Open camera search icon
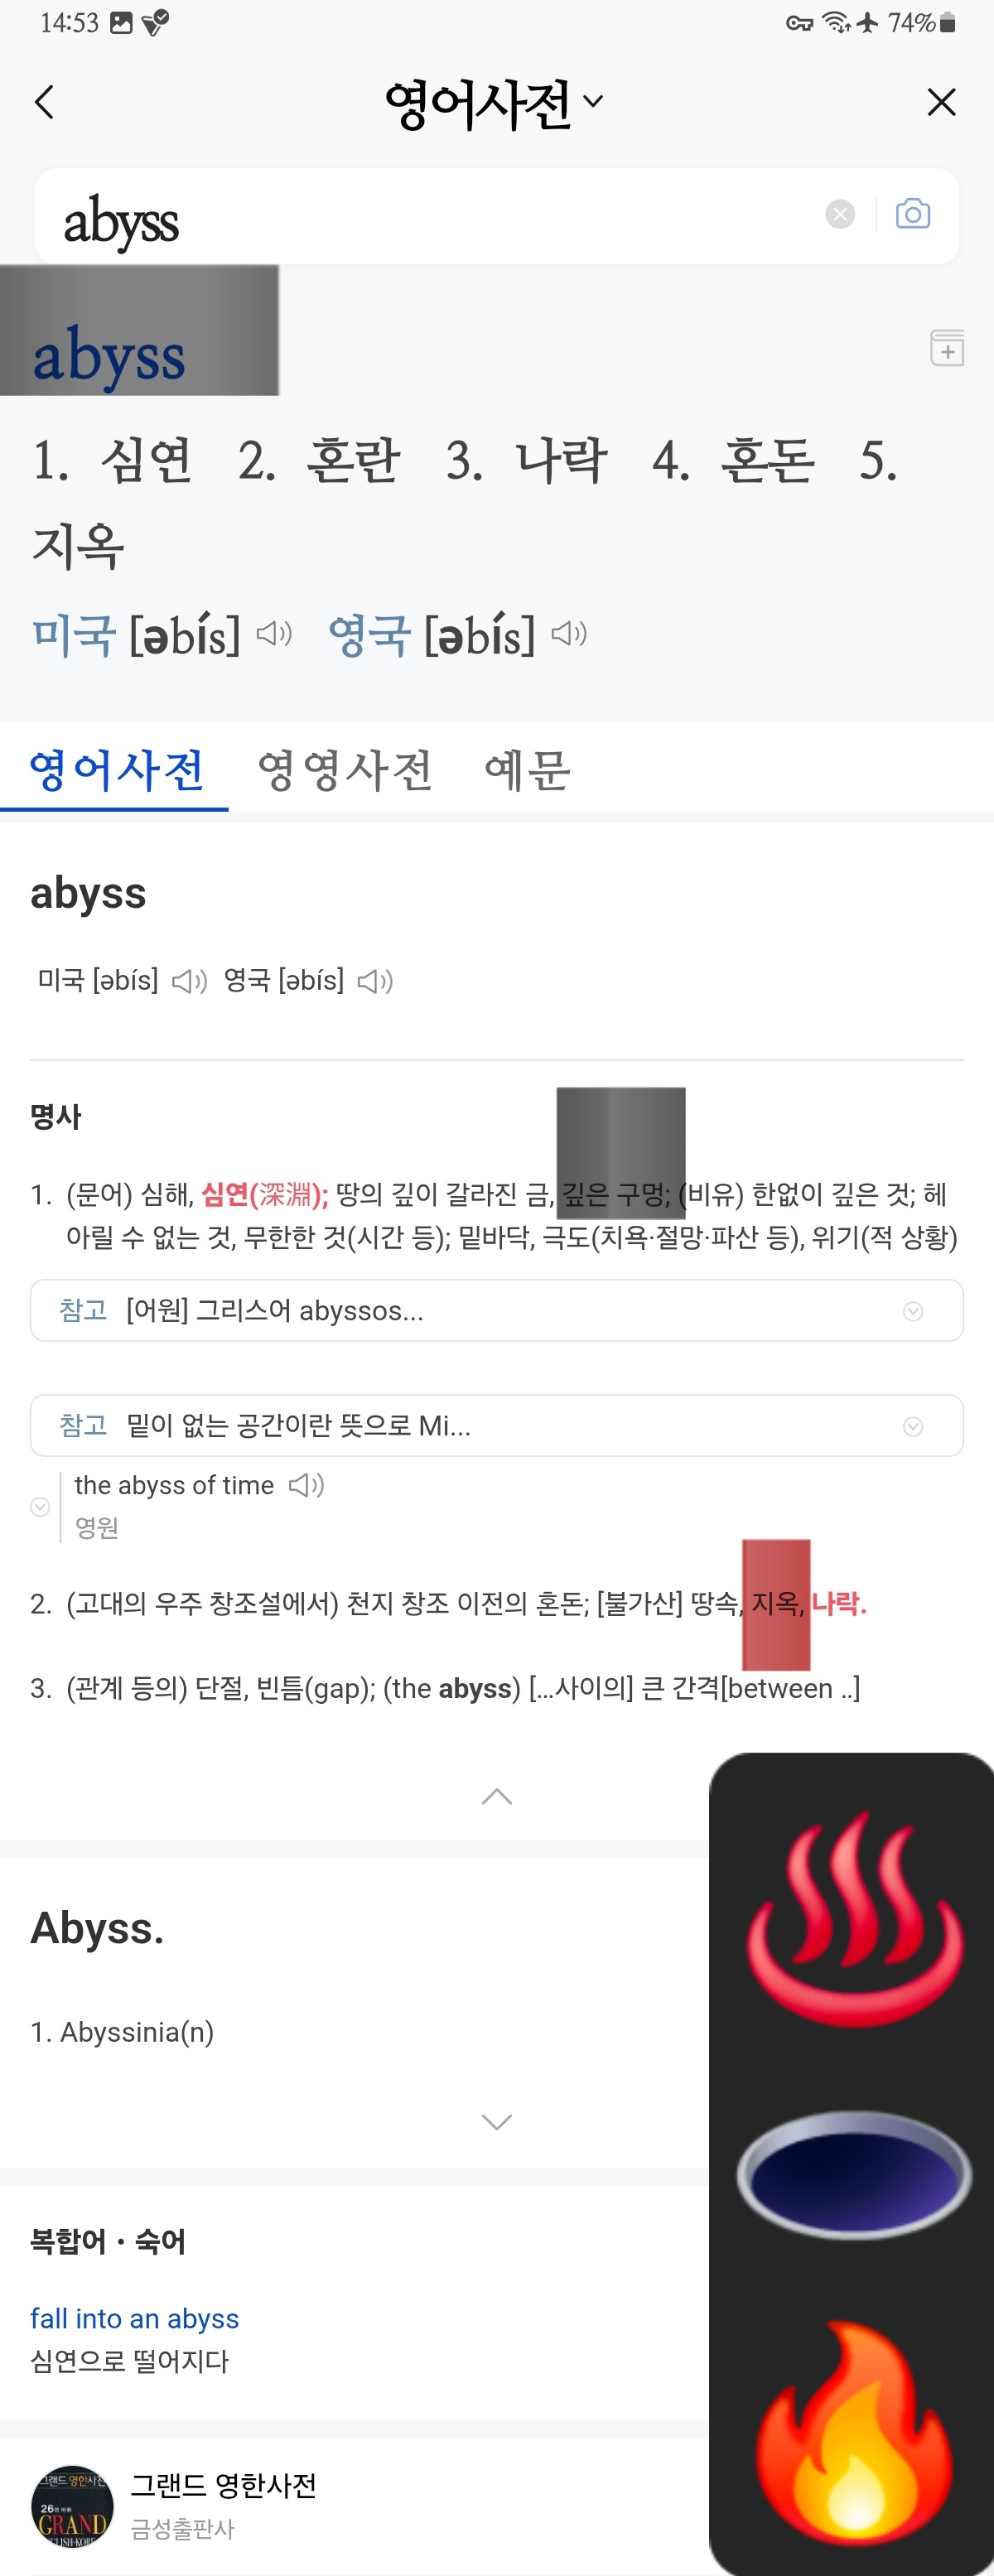The height and width of the screenshot is (2576, 994). [912, 214]
